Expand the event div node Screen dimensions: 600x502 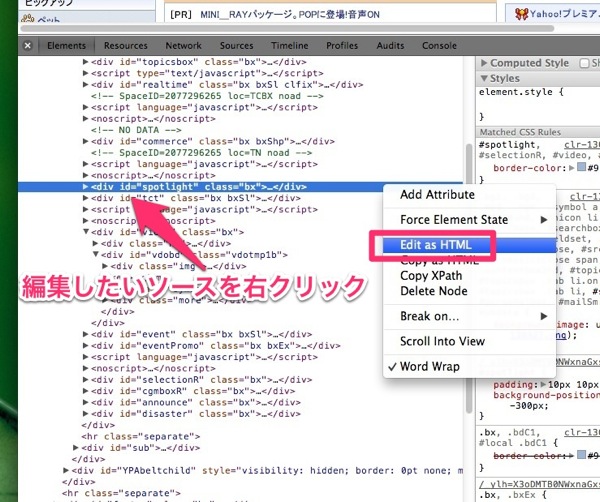(85, 334)
